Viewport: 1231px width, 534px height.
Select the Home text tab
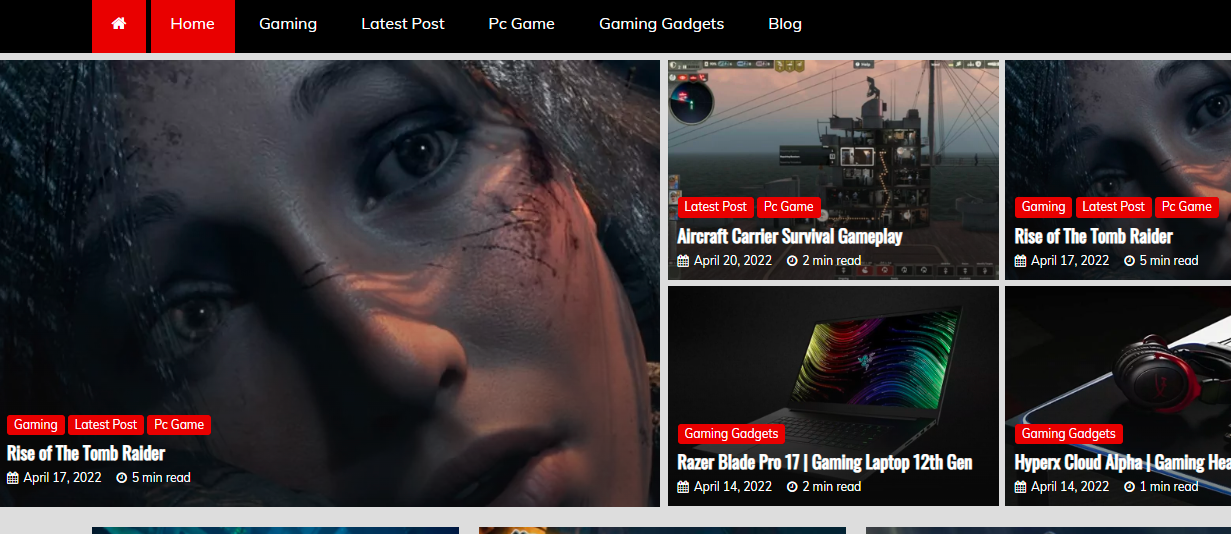192,24
